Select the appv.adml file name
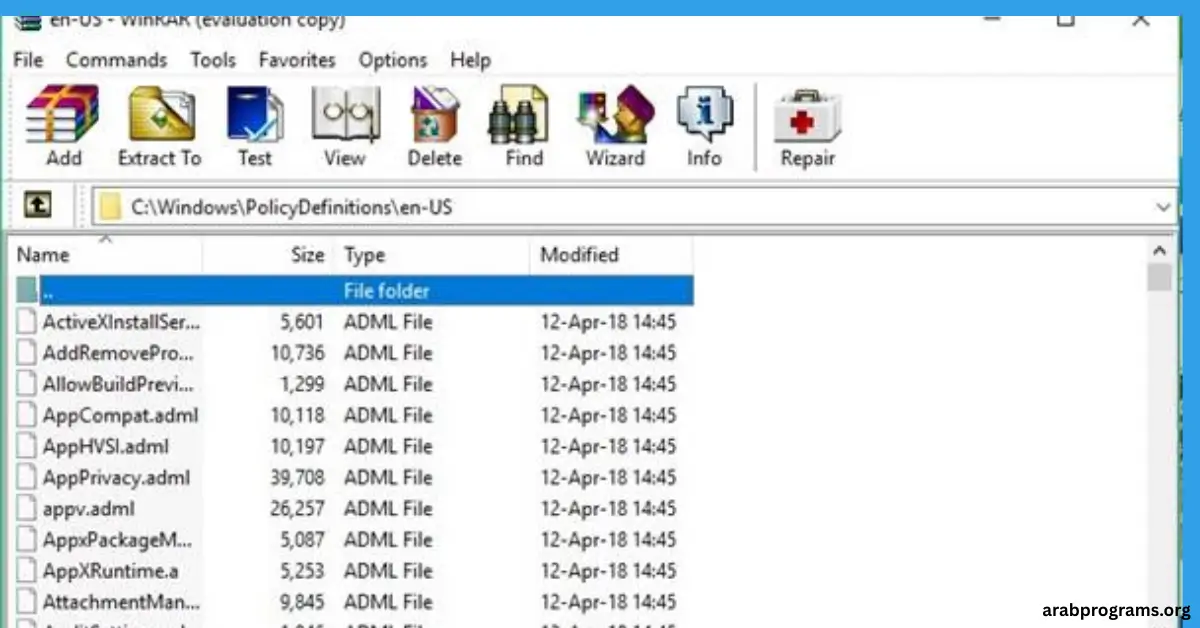Screen dimensions: 1200x628 tap(88, 508)
